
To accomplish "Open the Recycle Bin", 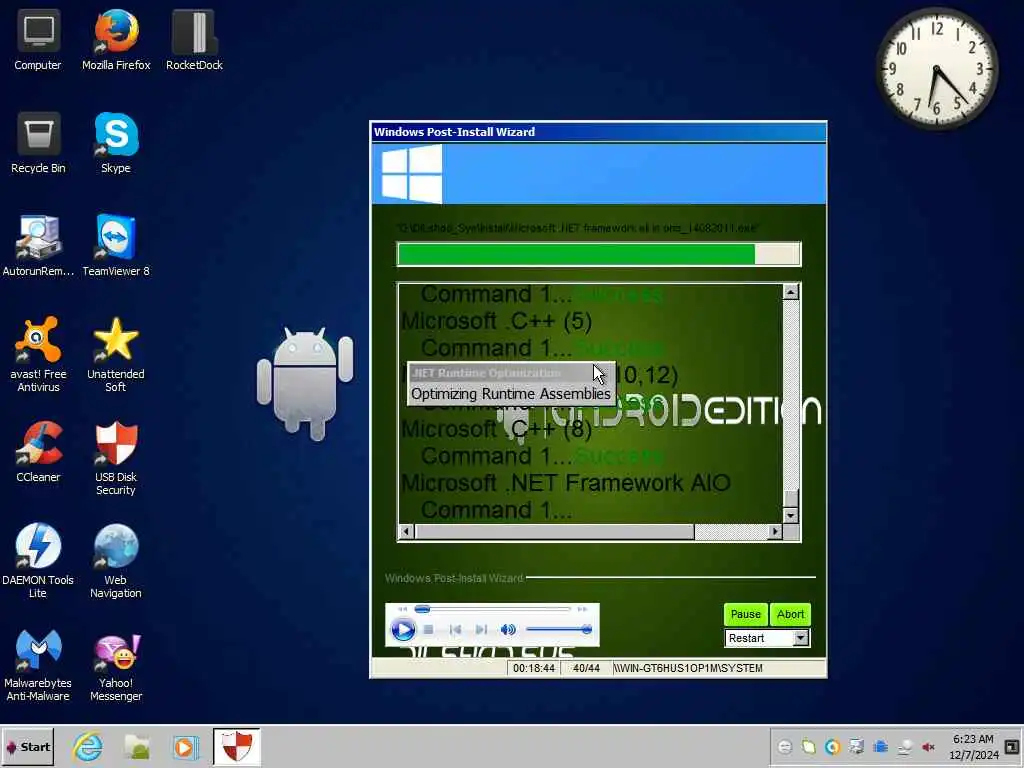I will [38, 144].
